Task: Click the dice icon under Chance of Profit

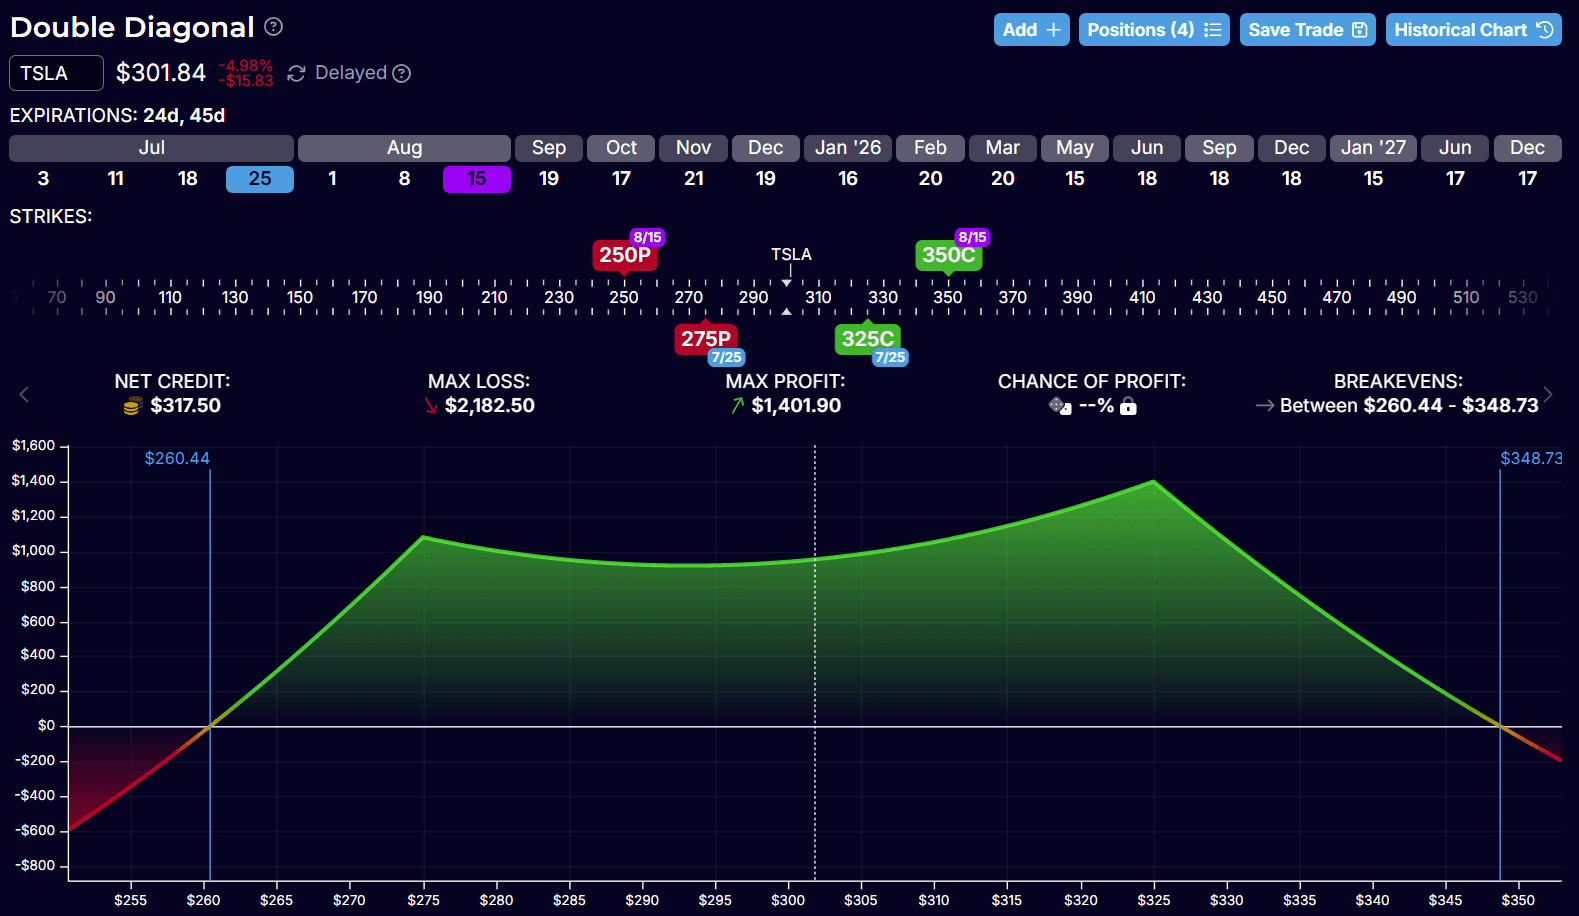Action: [1059, 406]
